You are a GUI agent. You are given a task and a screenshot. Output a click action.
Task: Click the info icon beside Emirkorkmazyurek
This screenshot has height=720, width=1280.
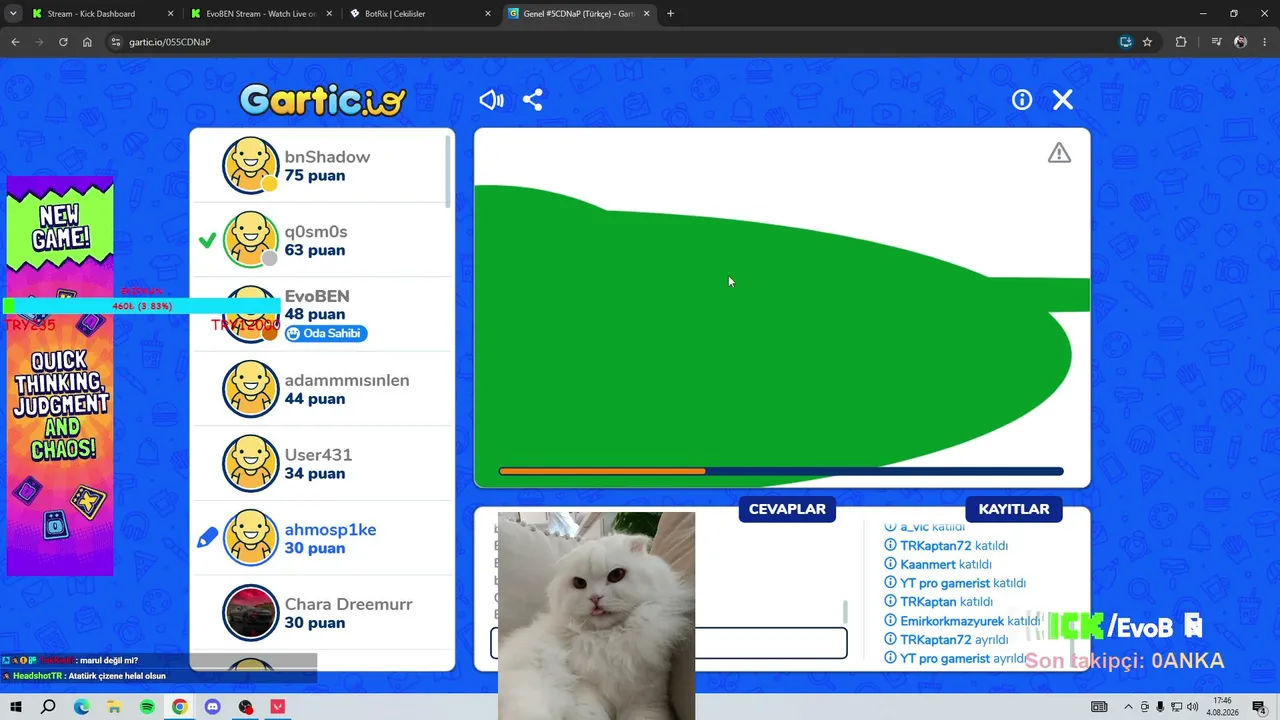pyautogui.click(x=890, y=621)
